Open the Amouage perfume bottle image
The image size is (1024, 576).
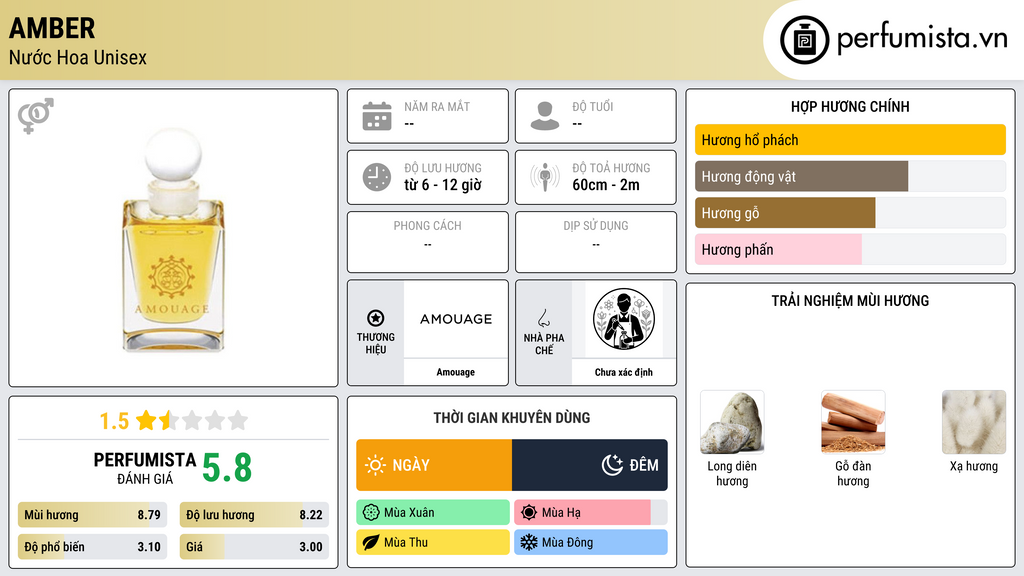[x=173, y=239]
